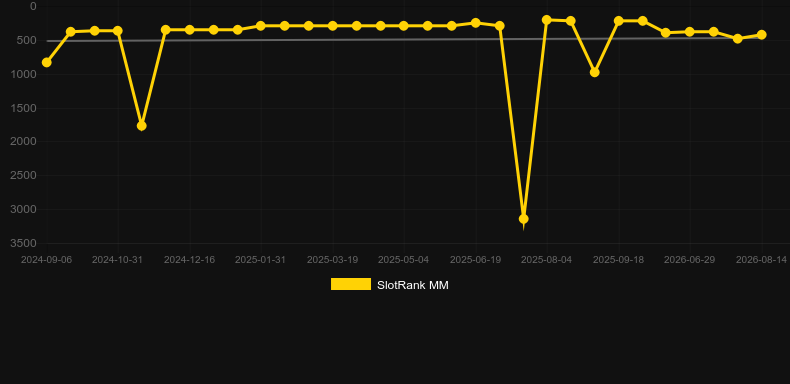Select the data point above 2024-12-16
This screenshot has width=790, height=384.
coord(189,30)
